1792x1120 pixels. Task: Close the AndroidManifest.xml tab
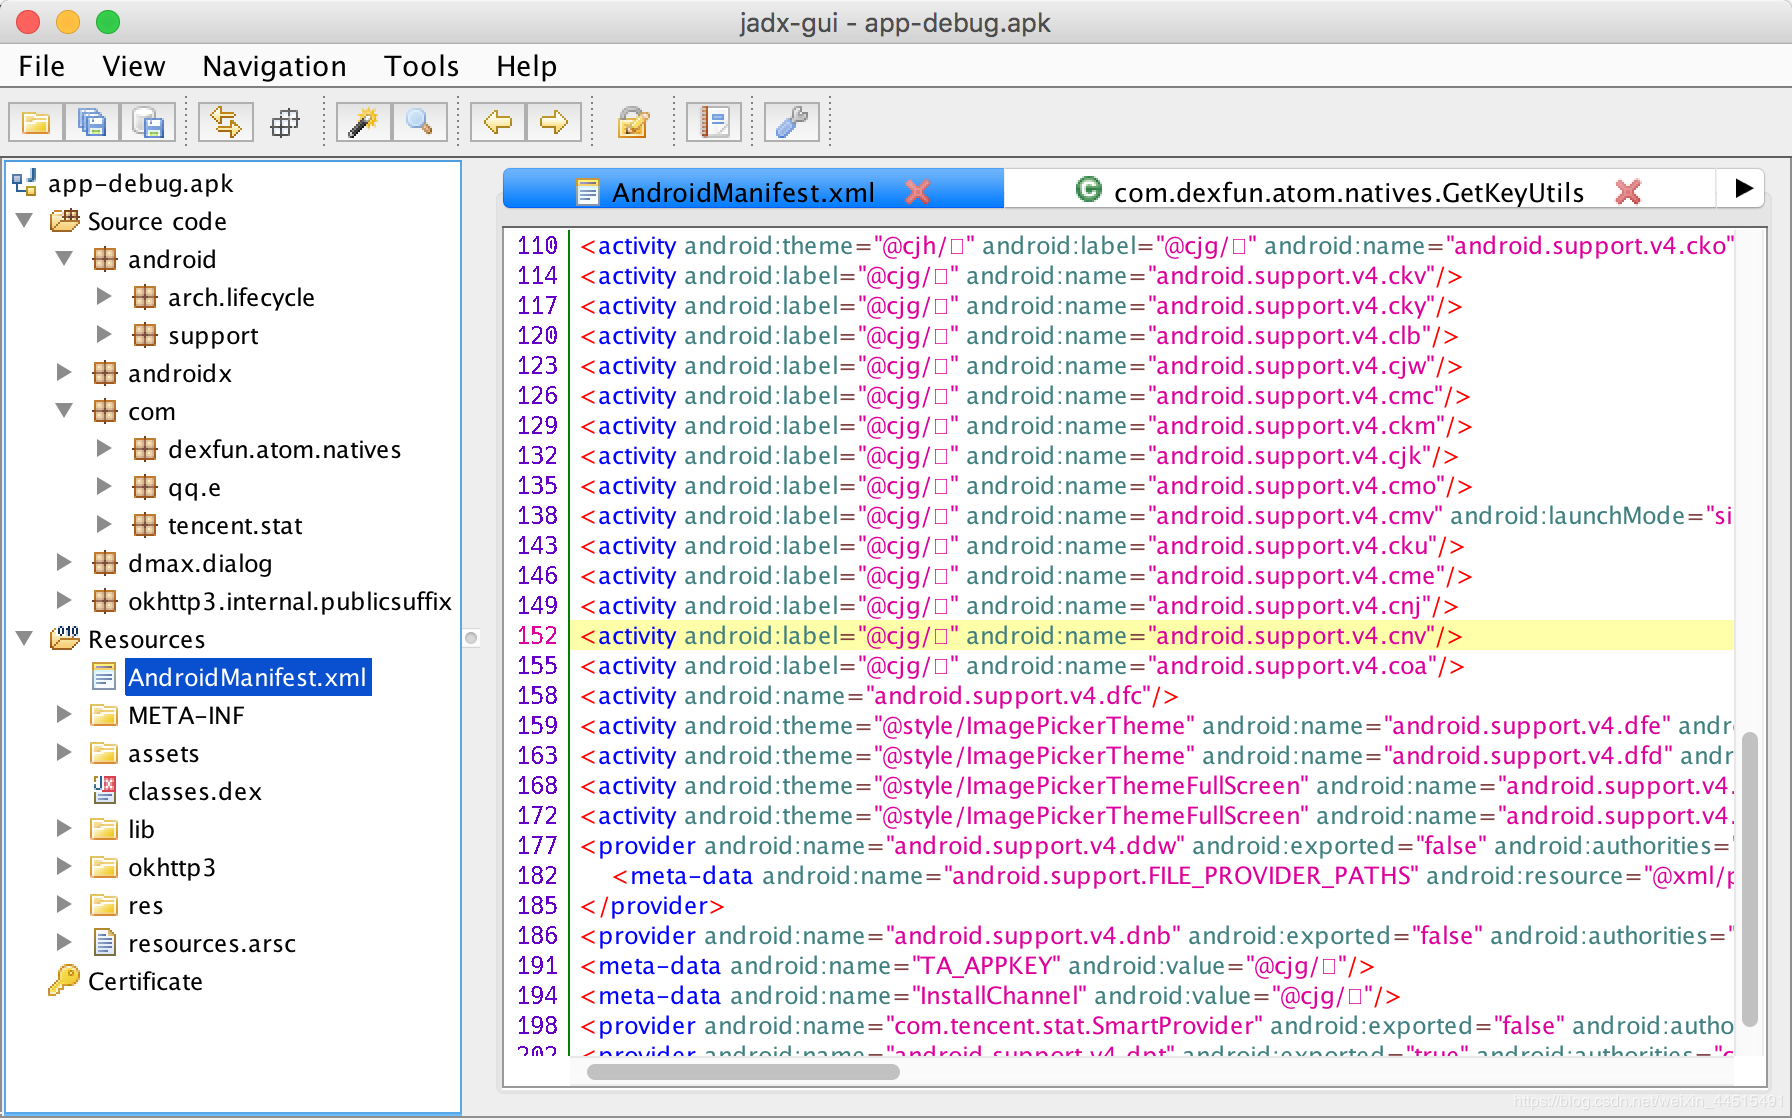(x=917, y=191)
